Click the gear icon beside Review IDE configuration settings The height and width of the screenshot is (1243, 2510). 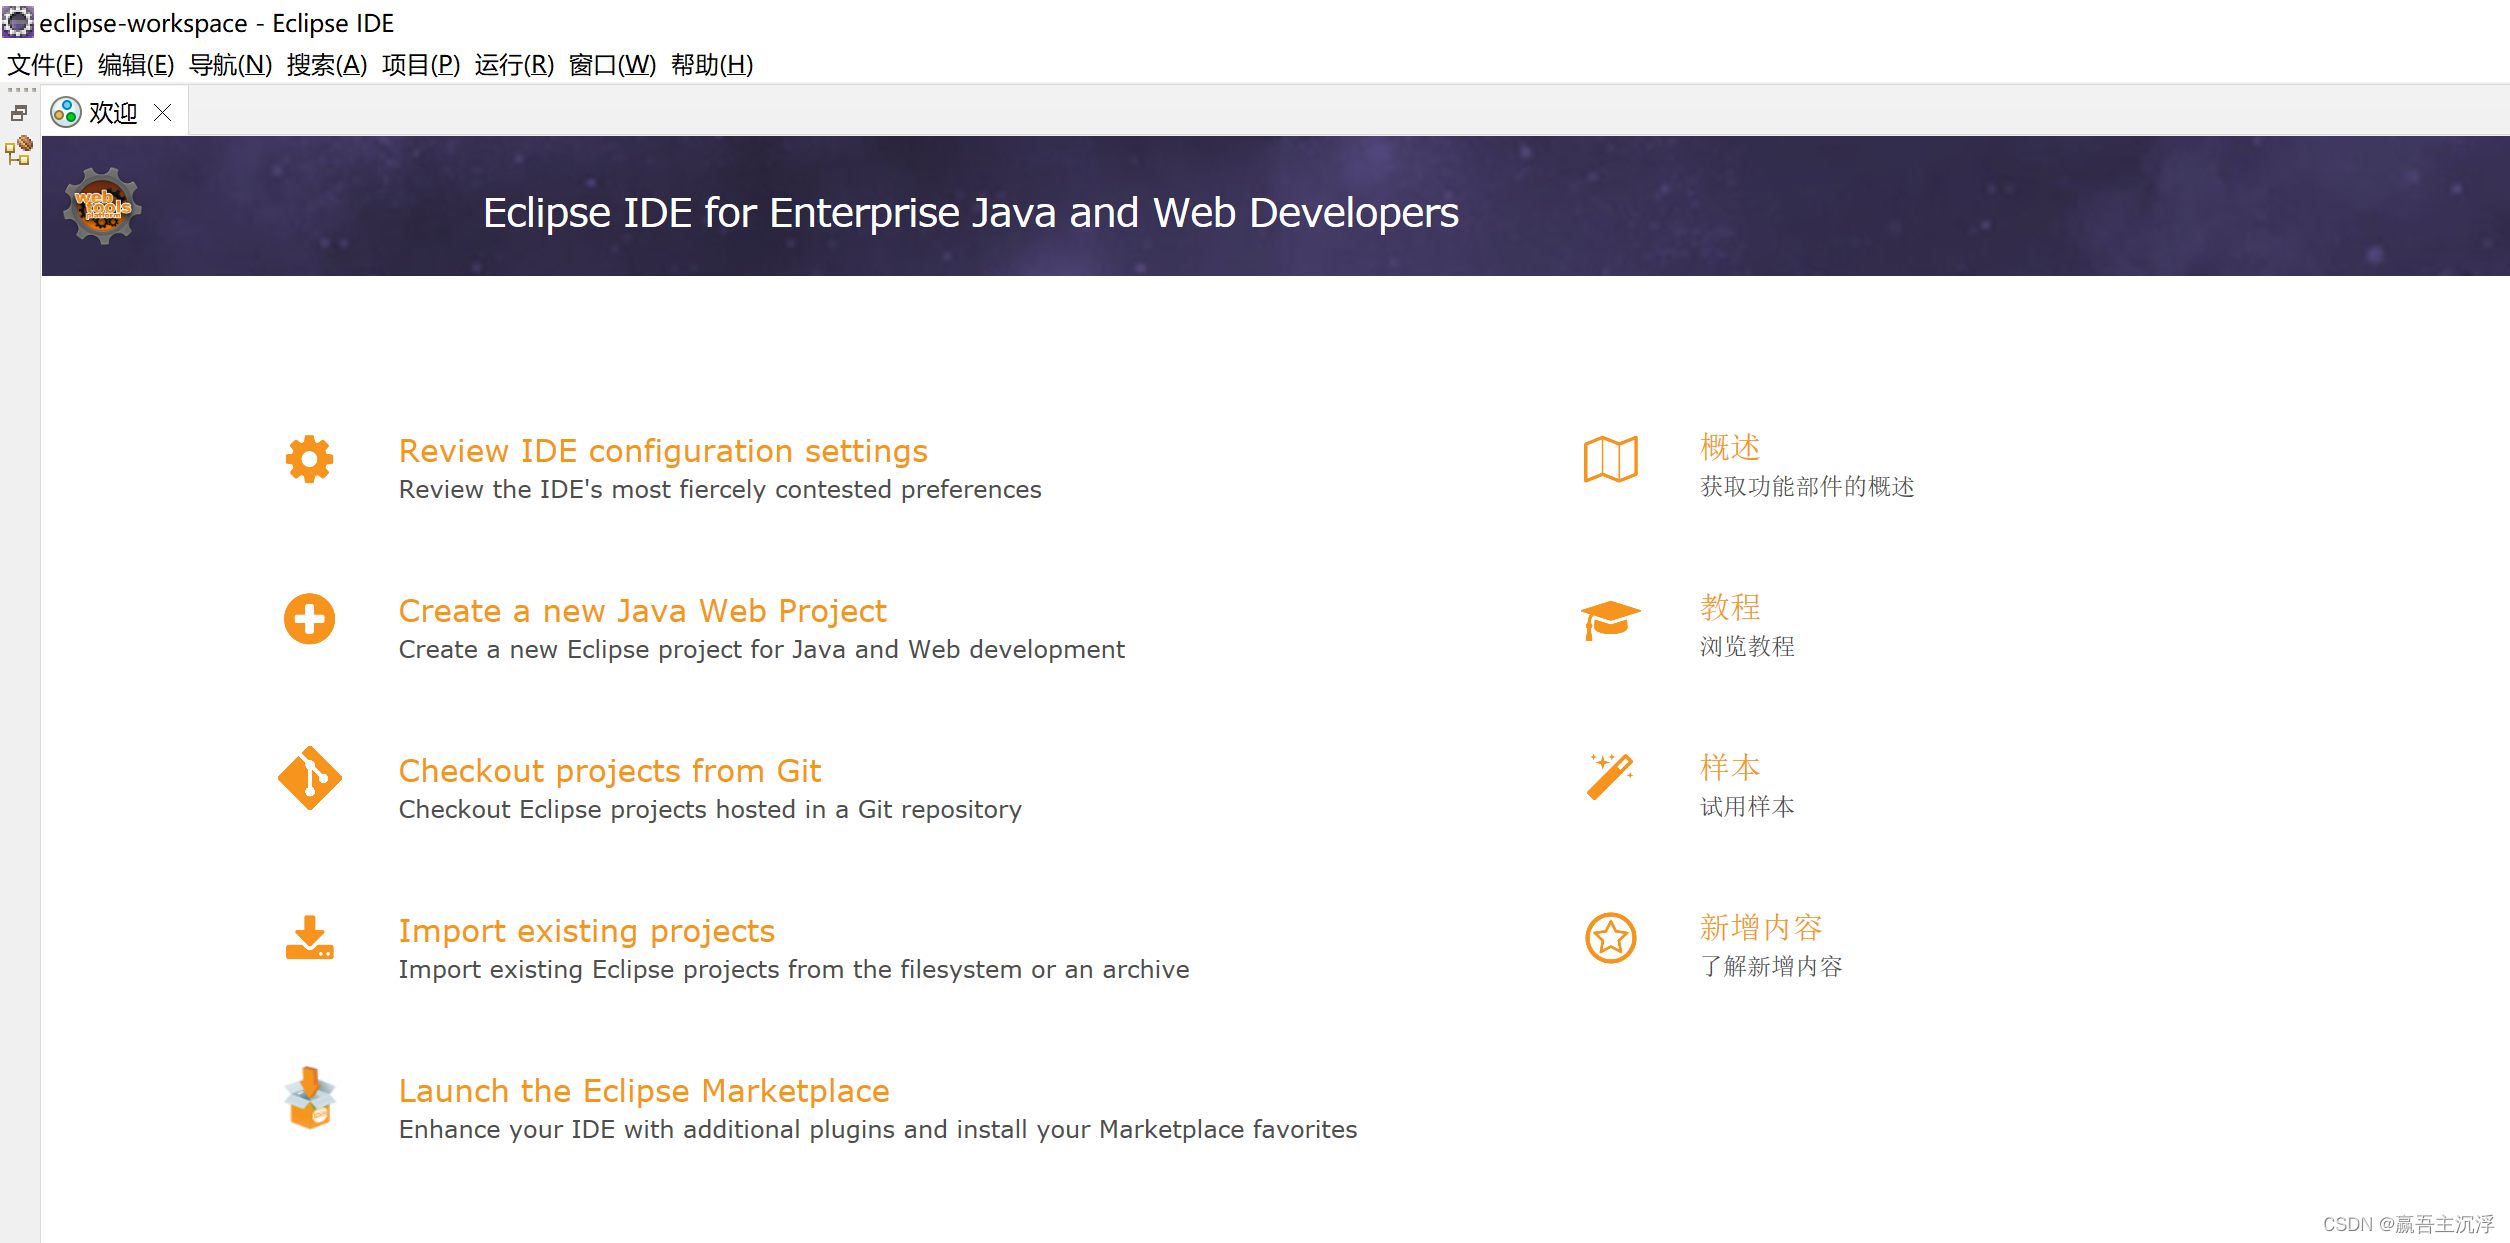click(308, 460)
